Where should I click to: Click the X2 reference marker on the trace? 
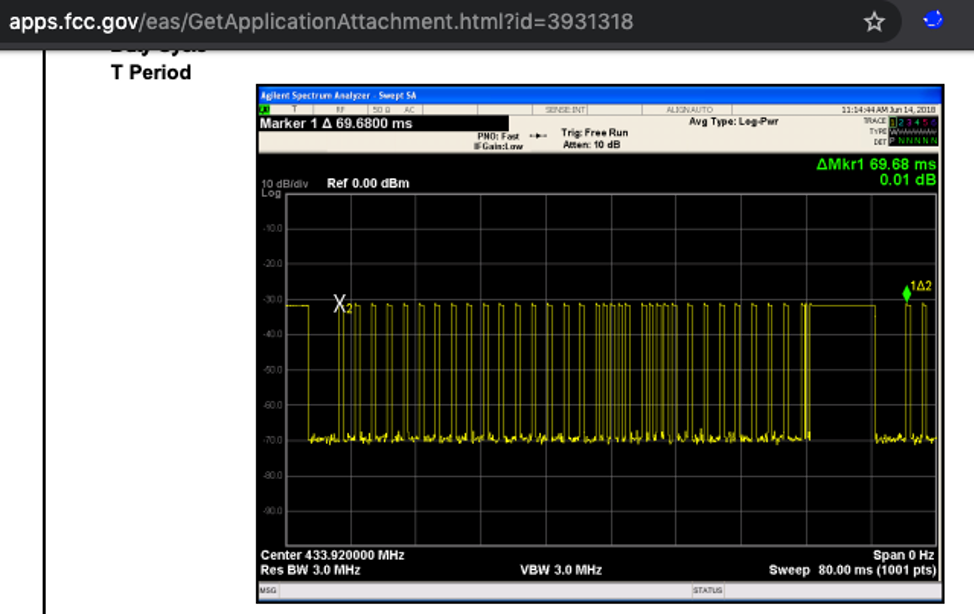342,304
